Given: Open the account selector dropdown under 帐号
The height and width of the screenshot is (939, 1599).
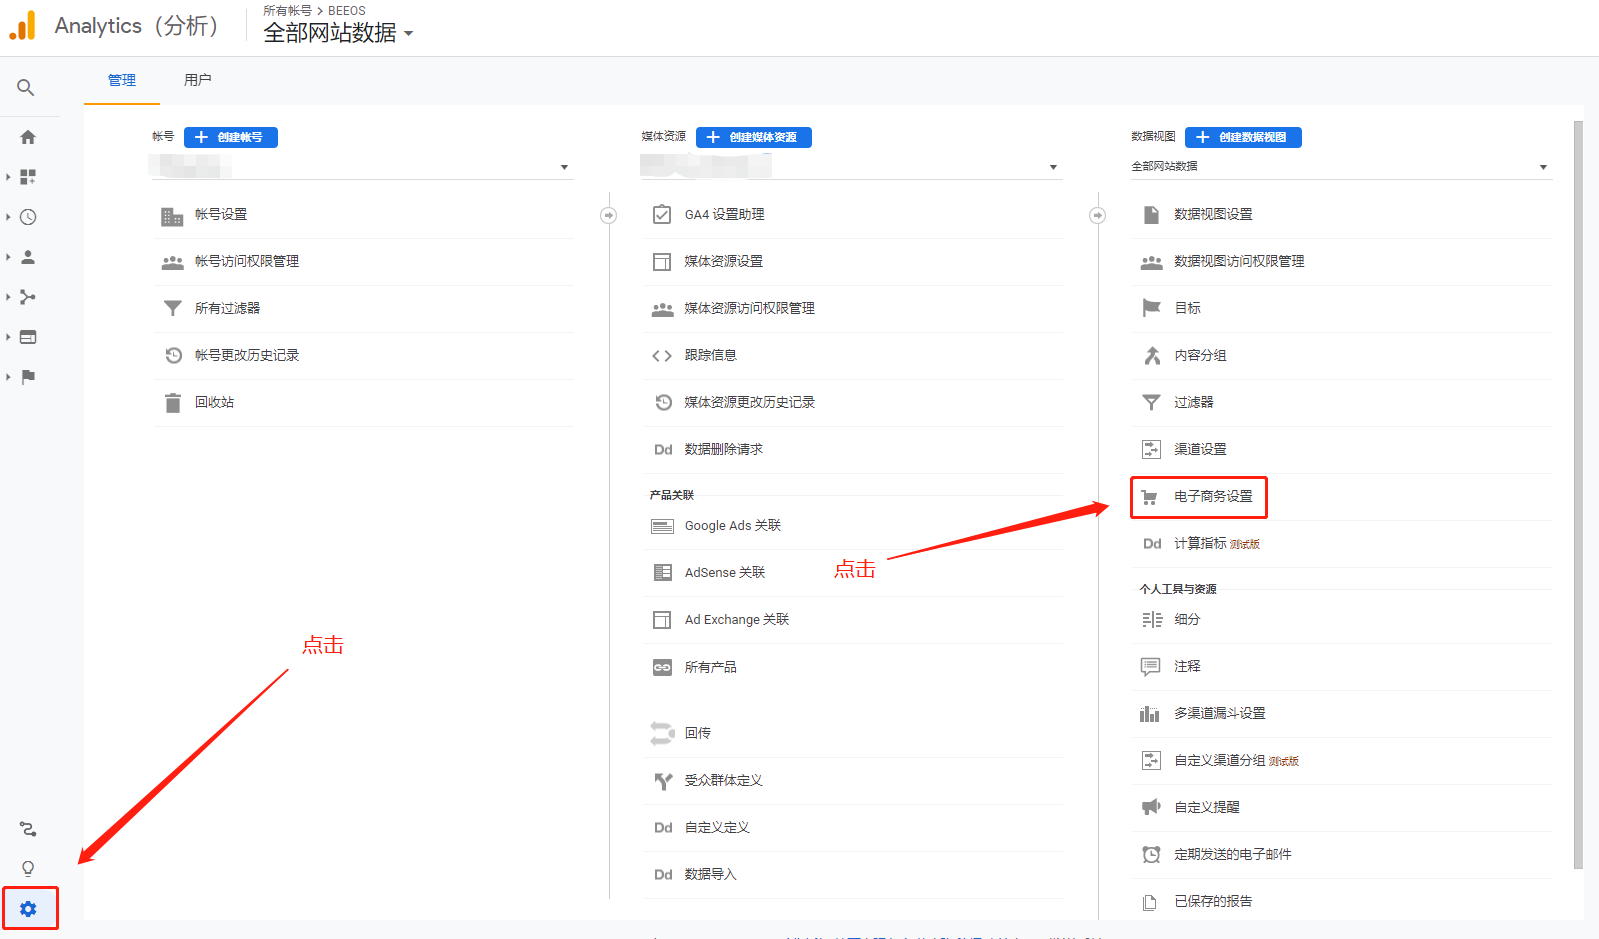Looking at the screenshot, I should (361, 167).
